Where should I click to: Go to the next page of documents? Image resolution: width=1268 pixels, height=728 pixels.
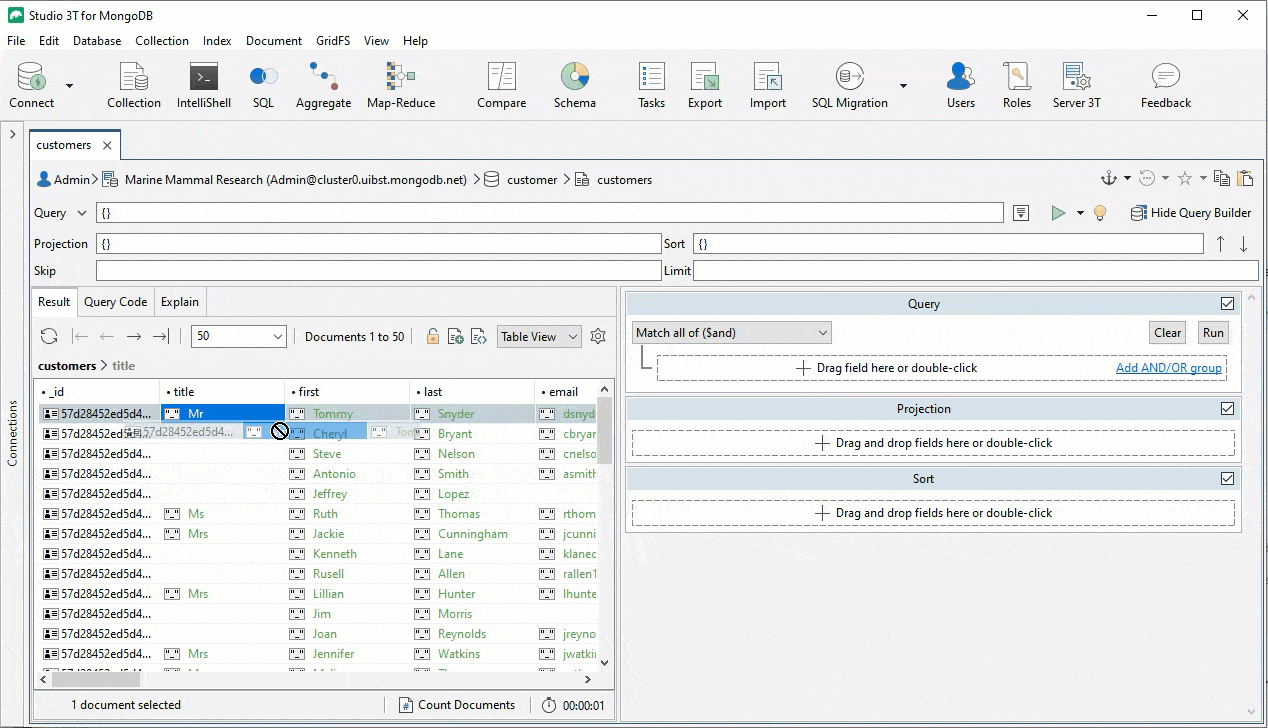coord(134,337)
